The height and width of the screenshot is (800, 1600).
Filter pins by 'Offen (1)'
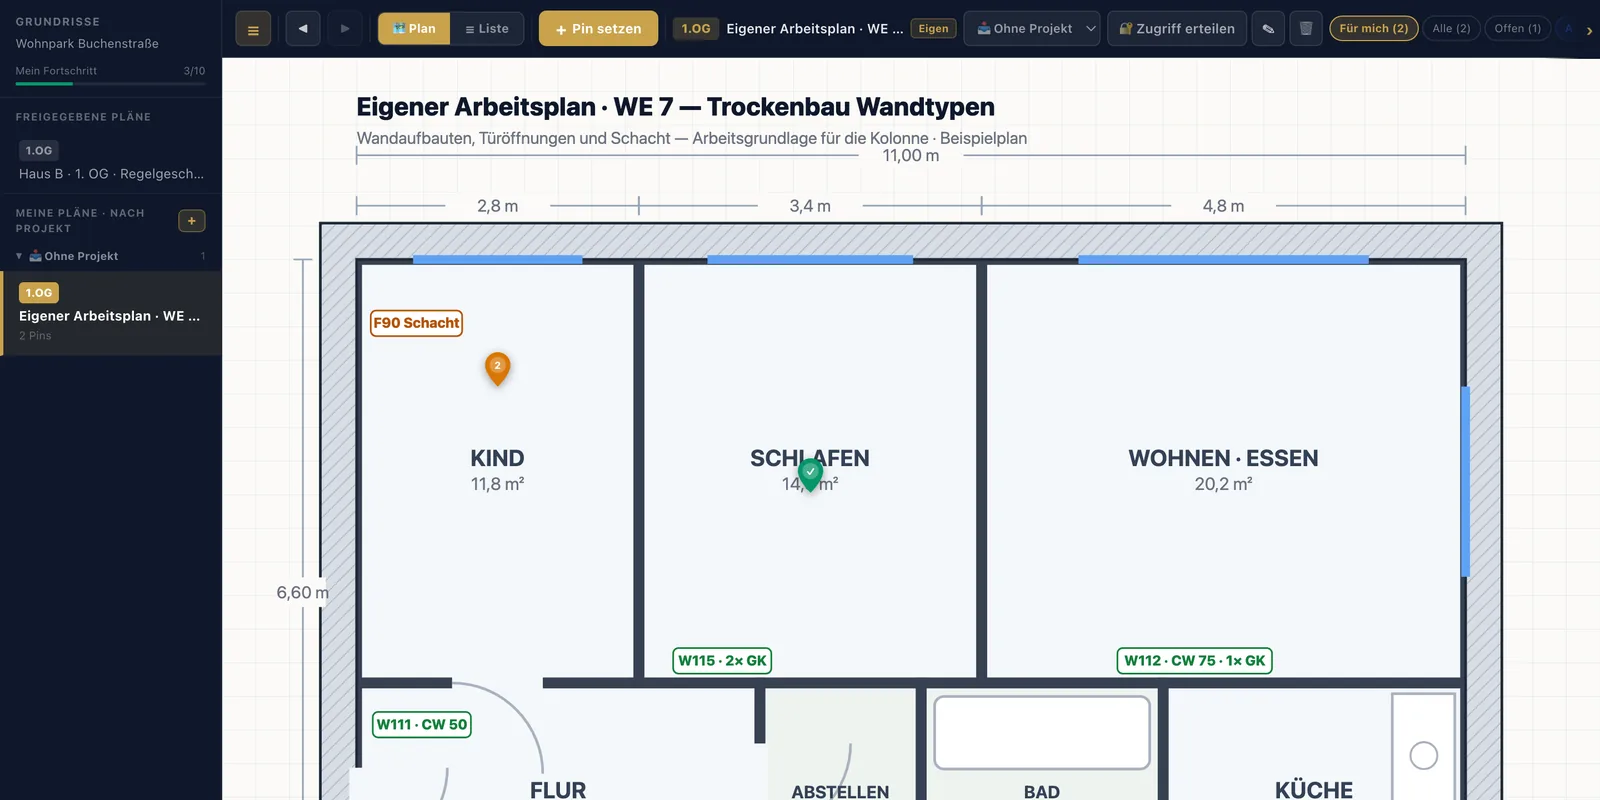1518,29
